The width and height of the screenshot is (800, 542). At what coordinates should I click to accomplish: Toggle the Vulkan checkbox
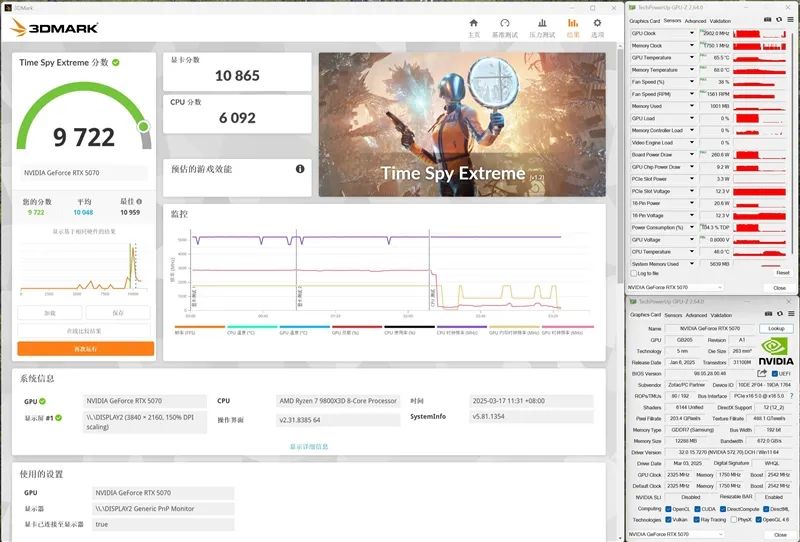[668, 520]
